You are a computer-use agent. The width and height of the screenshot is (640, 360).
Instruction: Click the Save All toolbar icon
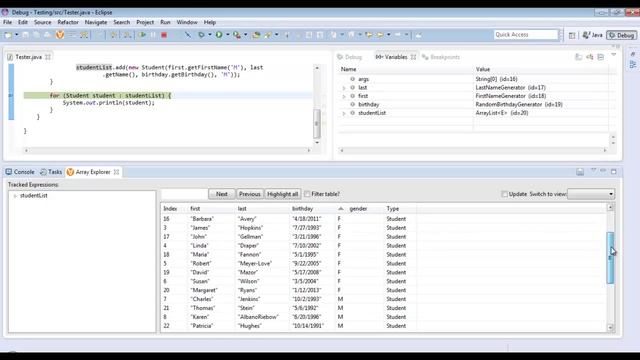[x=36, y=35]
